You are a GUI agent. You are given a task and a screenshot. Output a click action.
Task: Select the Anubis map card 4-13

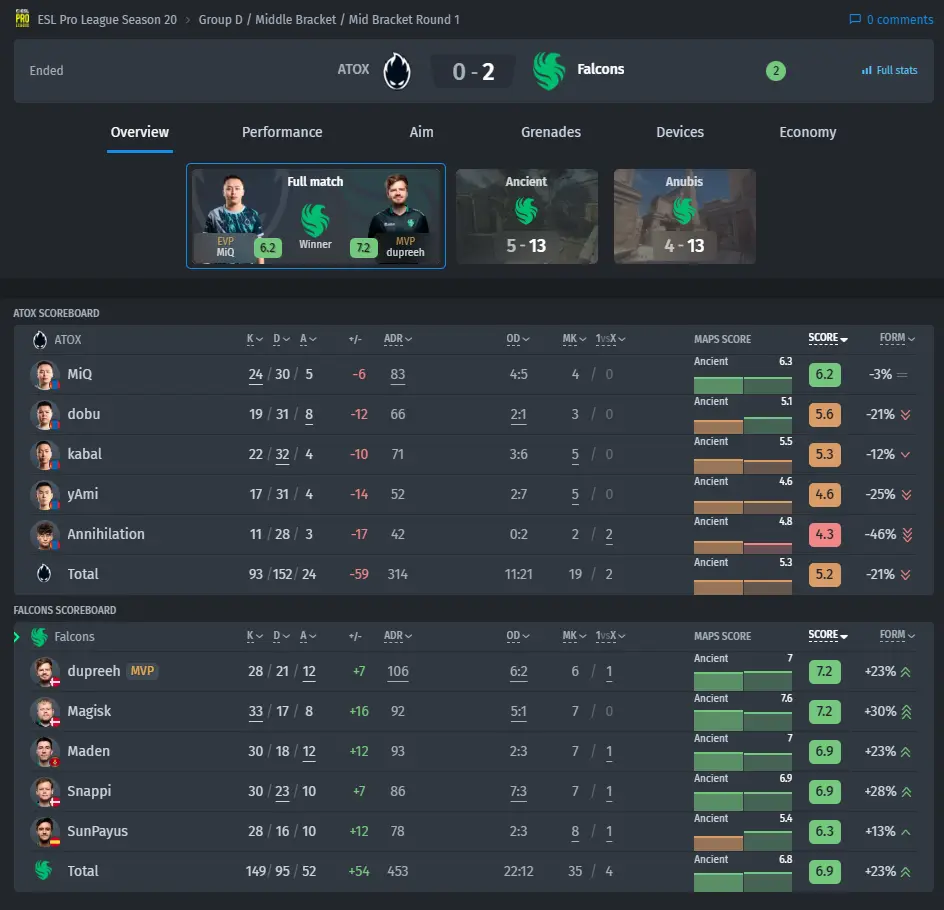point(685,216)
